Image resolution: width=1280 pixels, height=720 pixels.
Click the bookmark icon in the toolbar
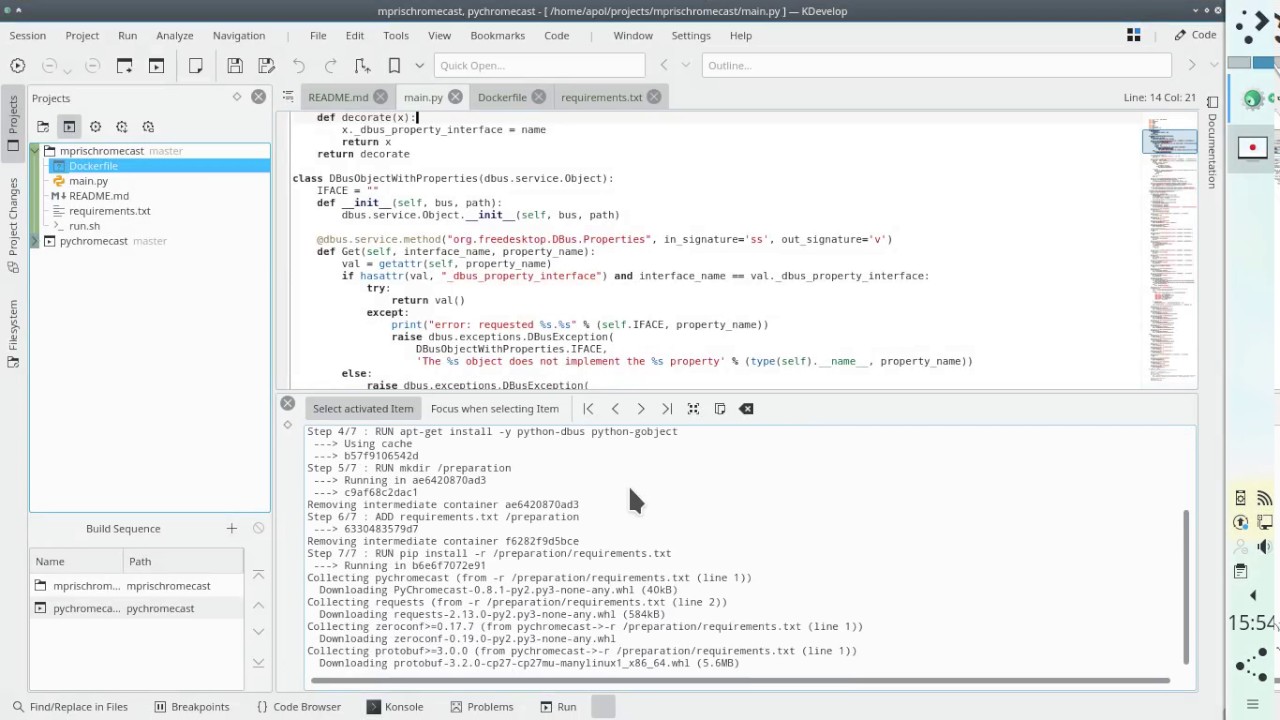coord(394,65)
